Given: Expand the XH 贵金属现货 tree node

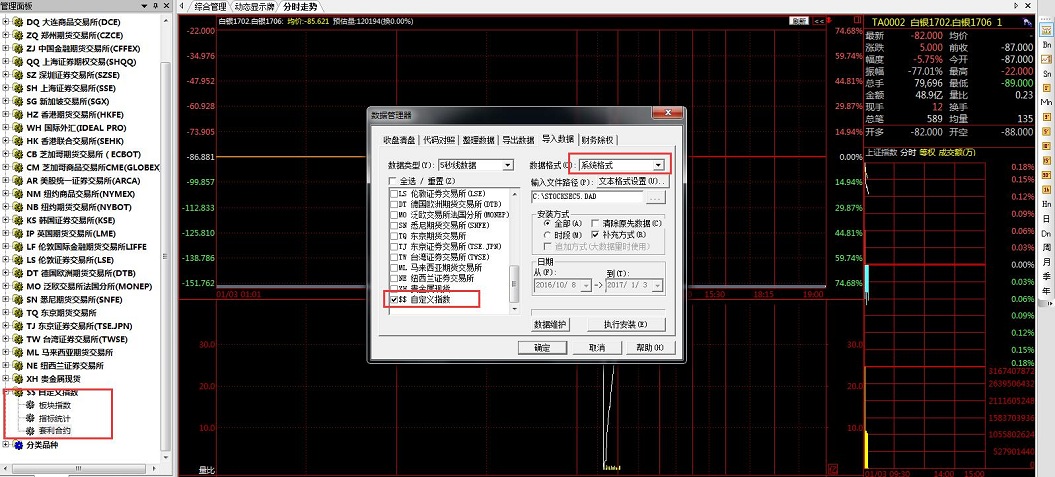Looking at the screenshot, I should click(x=6, y=379).
